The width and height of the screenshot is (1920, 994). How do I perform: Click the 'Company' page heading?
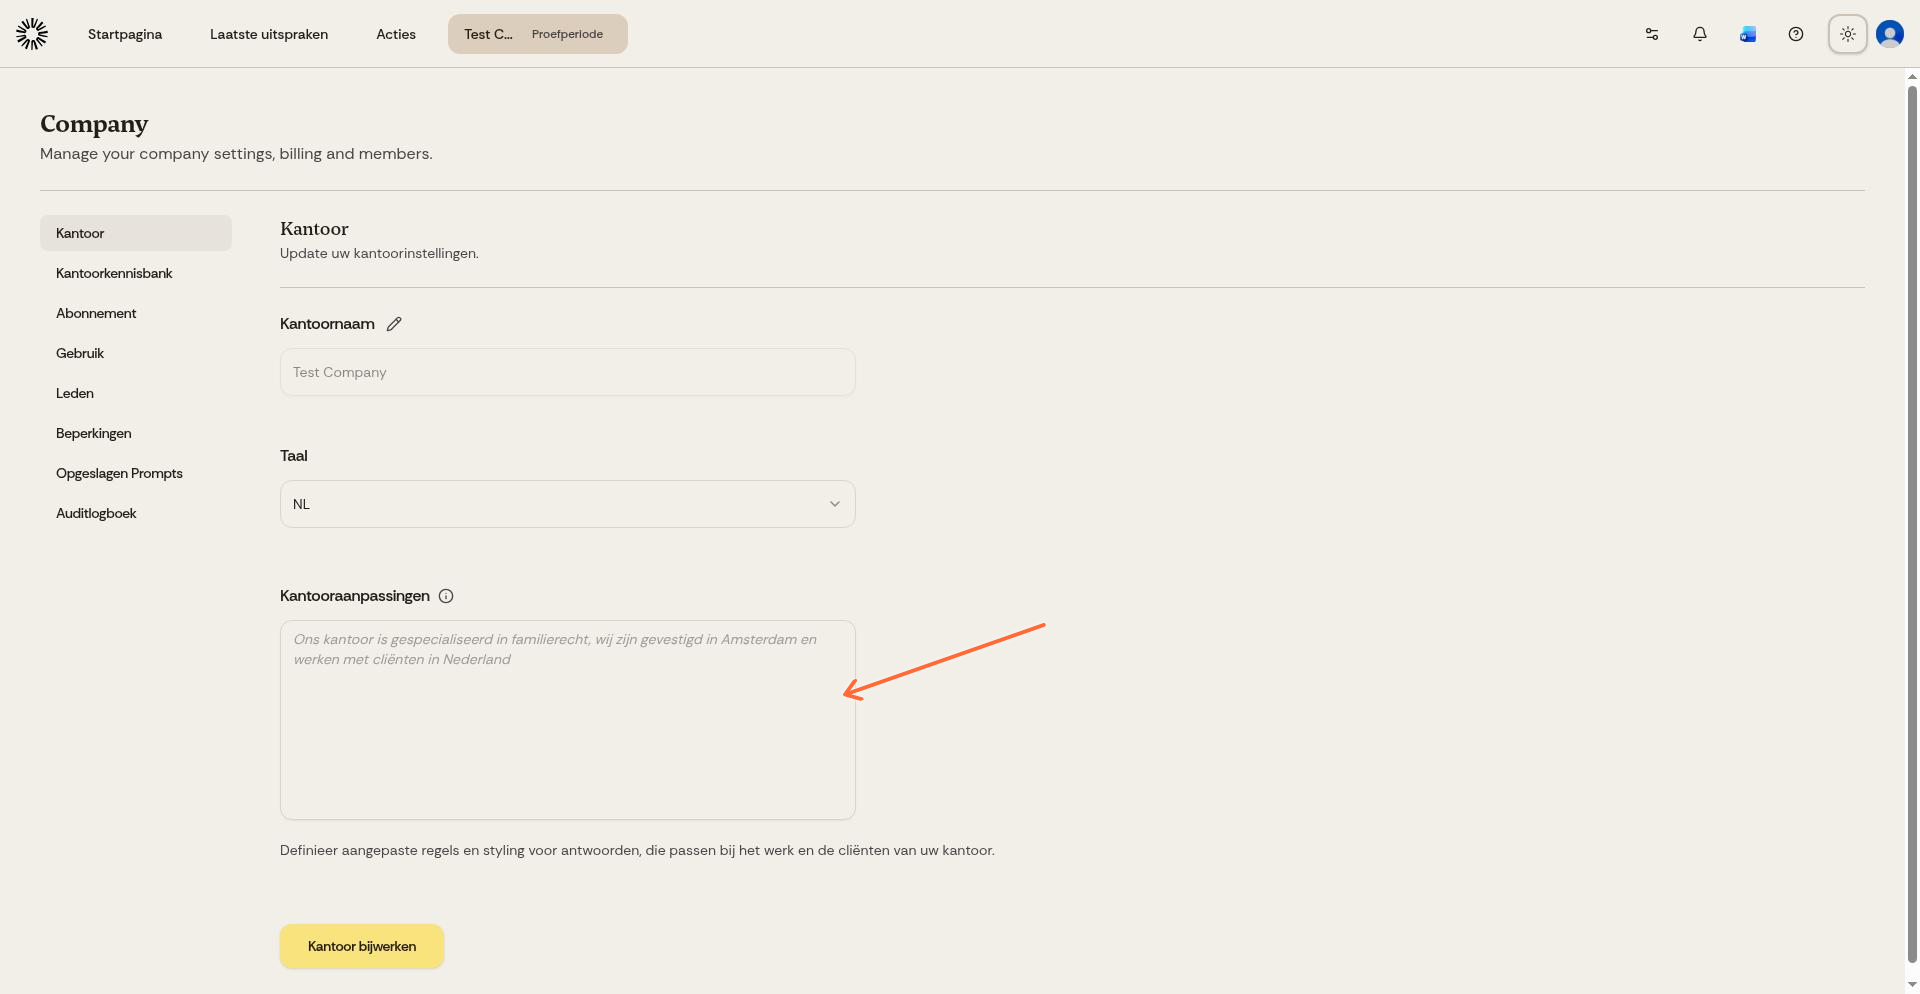[94, 124]
